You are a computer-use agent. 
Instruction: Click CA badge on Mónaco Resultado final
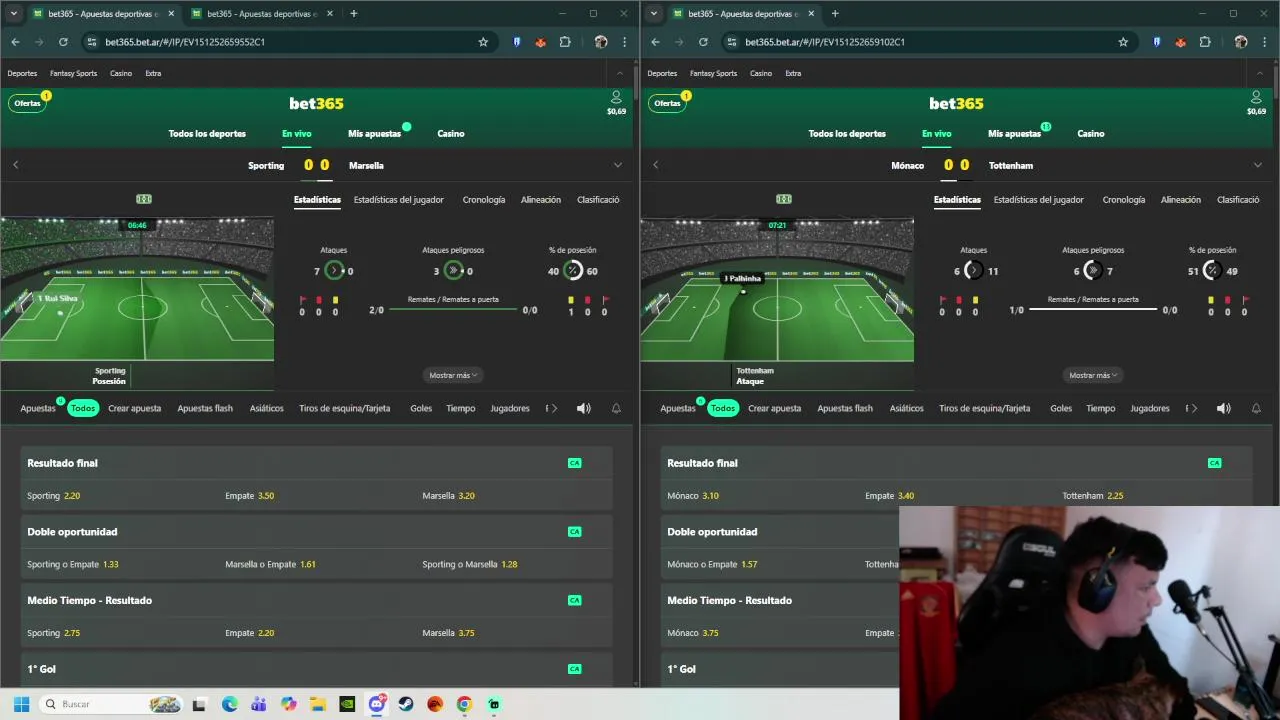tap(1214, 463)
